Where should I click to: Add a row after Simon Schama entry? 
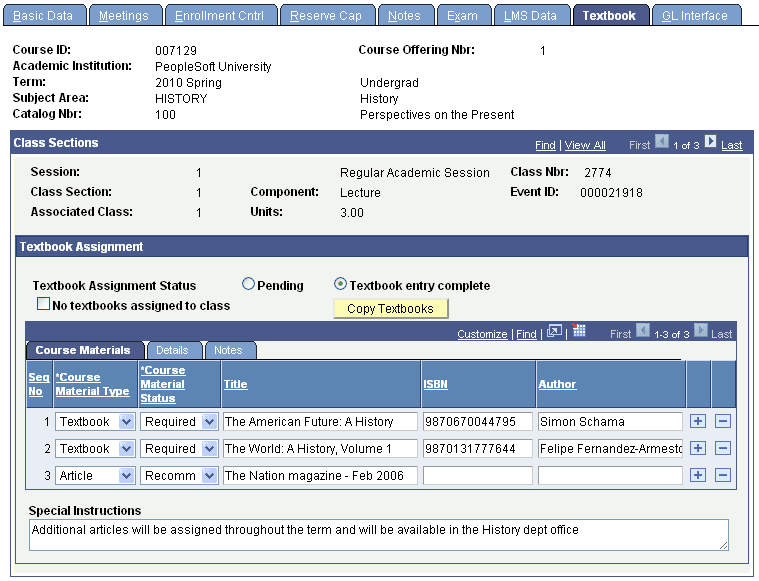tap(698, 421)
